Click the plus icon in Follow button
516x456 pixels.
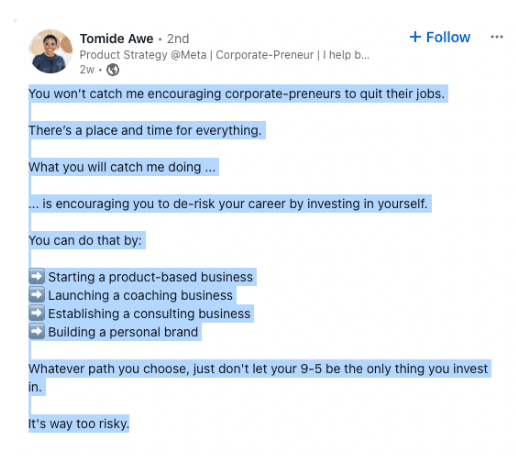coord(415,37)
